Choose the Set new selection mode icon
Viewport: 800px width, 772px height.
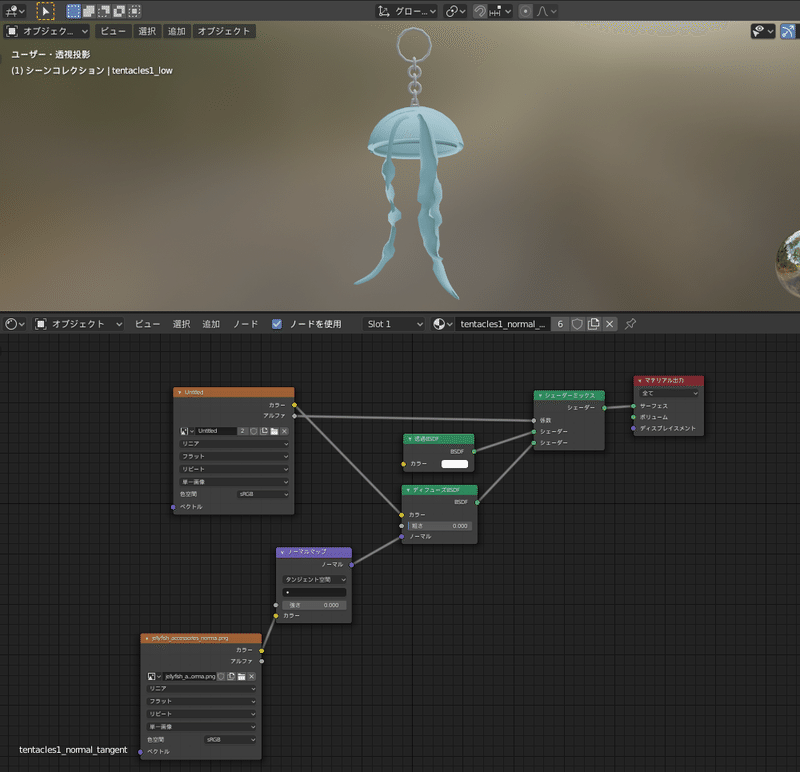(73, 11)
